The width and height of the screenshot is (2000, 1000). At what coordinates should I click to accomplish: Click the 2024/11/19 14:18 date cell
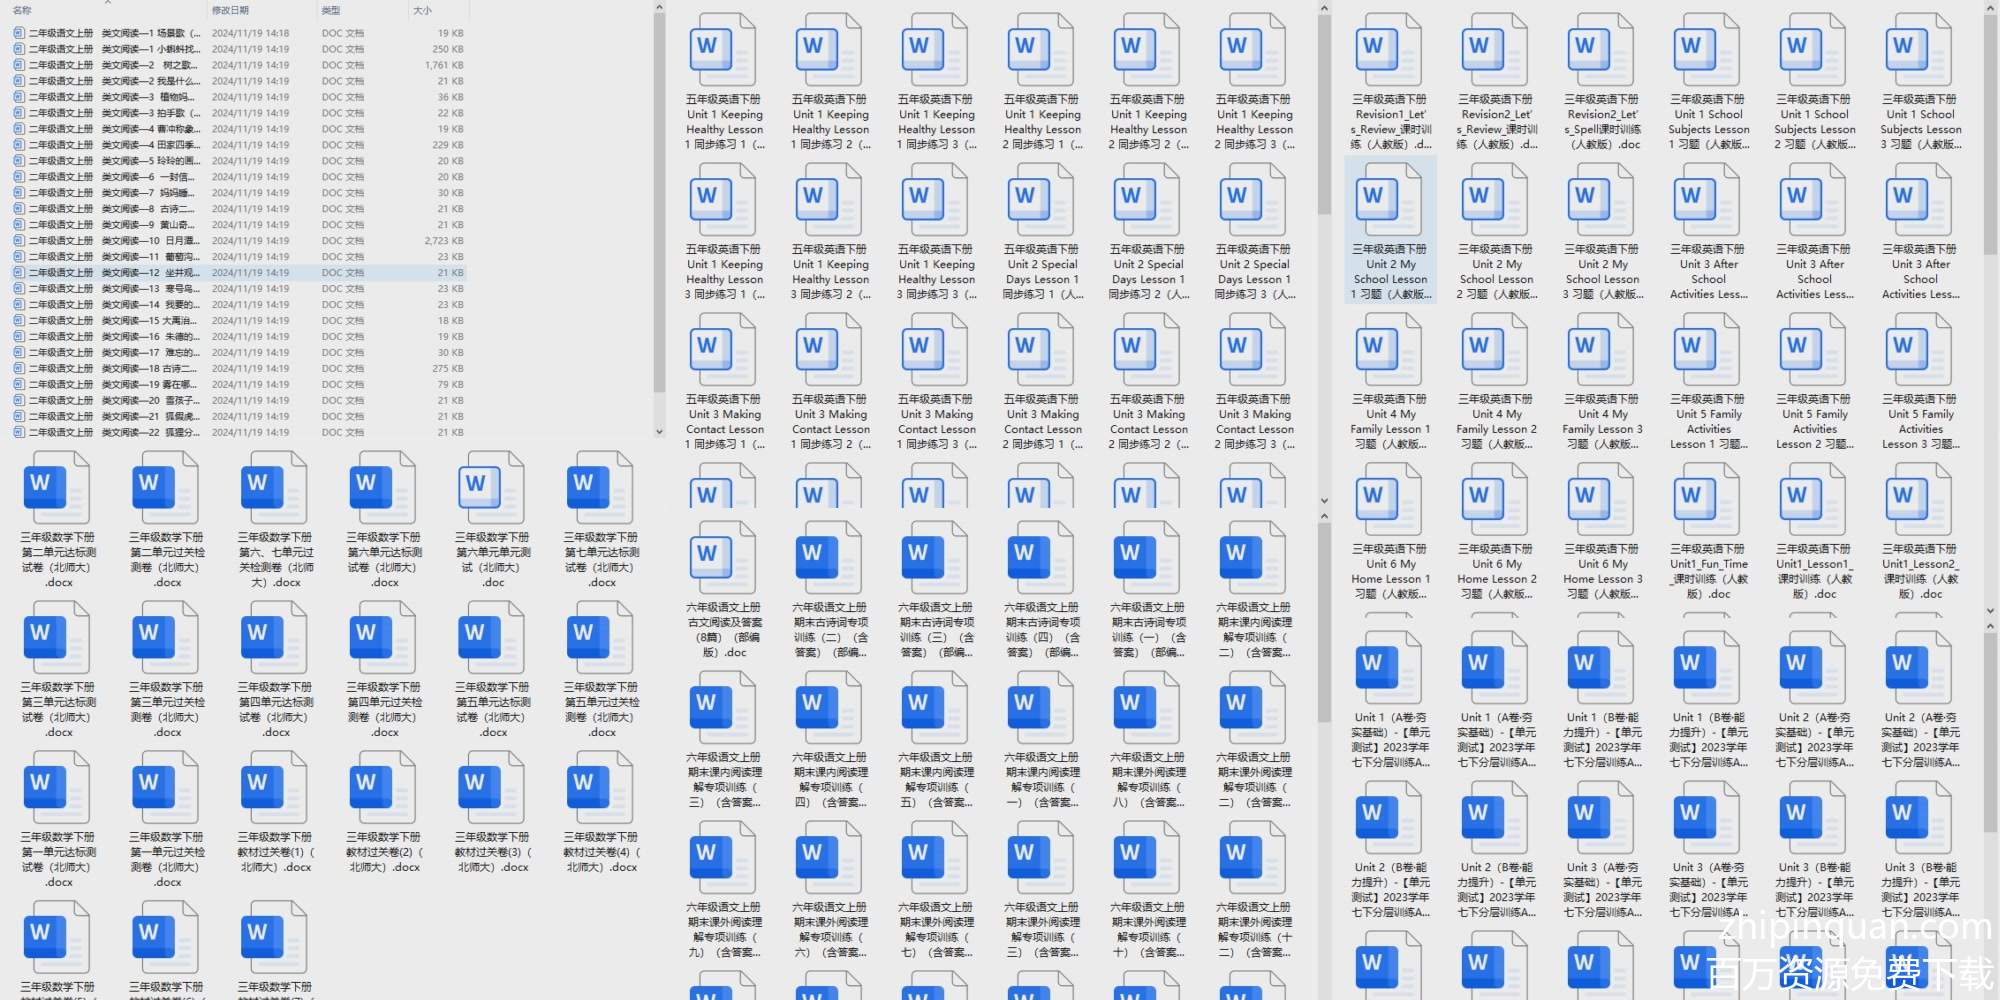tap(250, 33)
